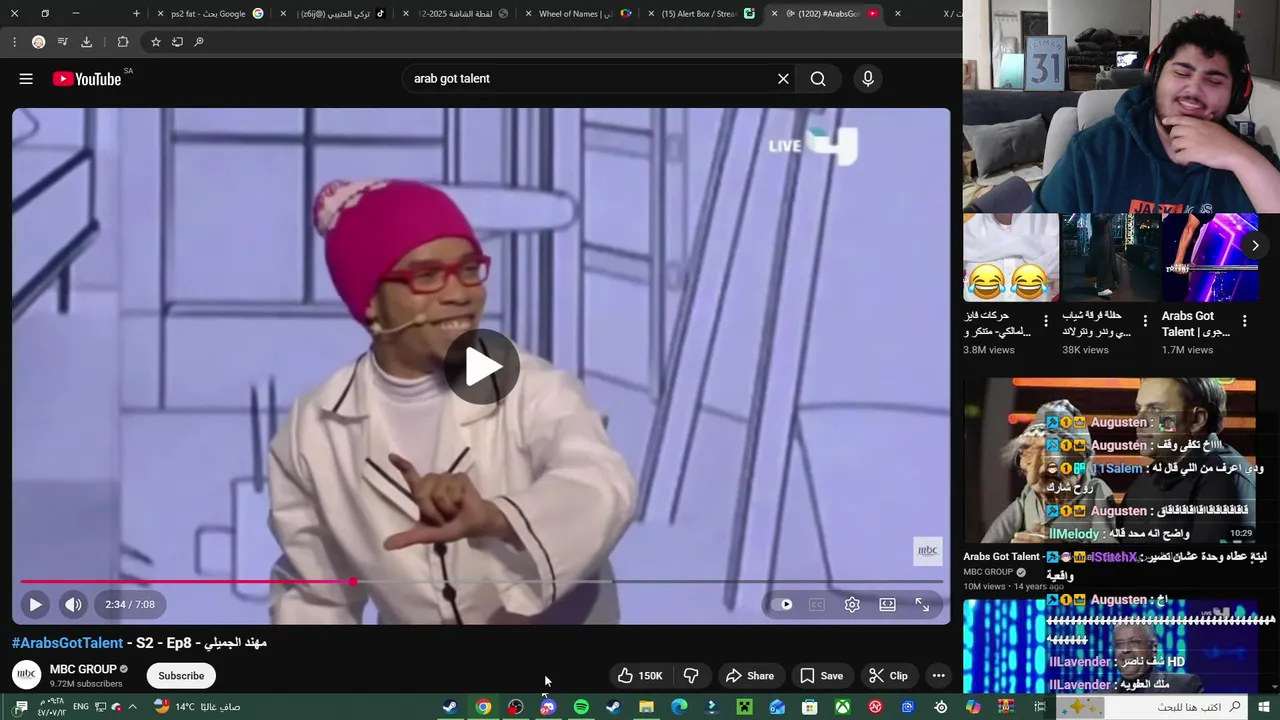Mute the video player volume

point(73,604)
